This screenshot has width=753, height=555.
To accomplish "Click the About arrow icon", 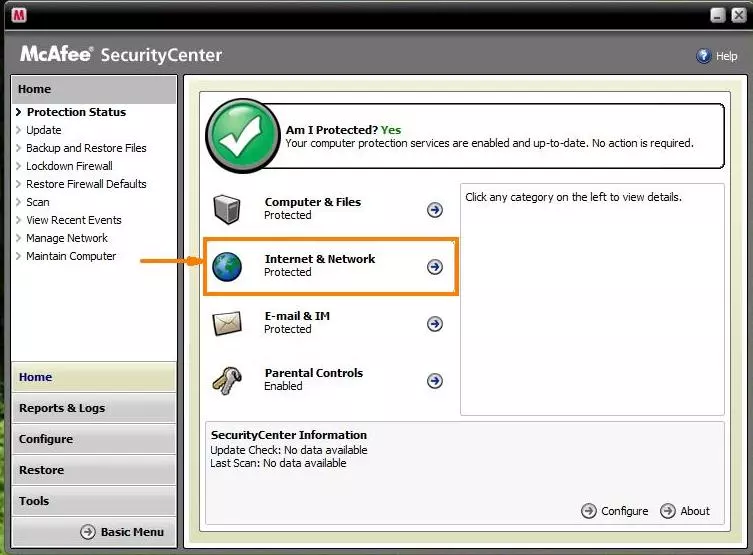I will [668, 511].
